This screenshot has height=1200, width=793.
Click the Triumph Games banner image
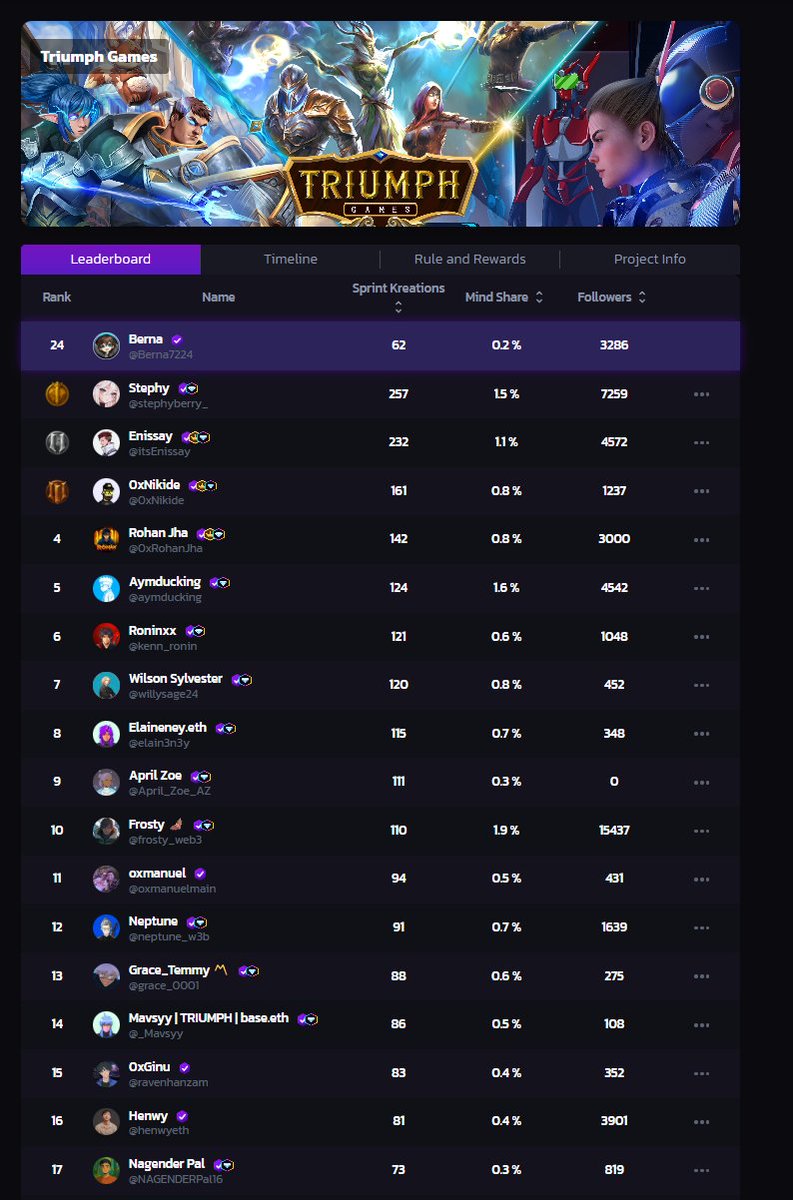[x=380, y=125]
